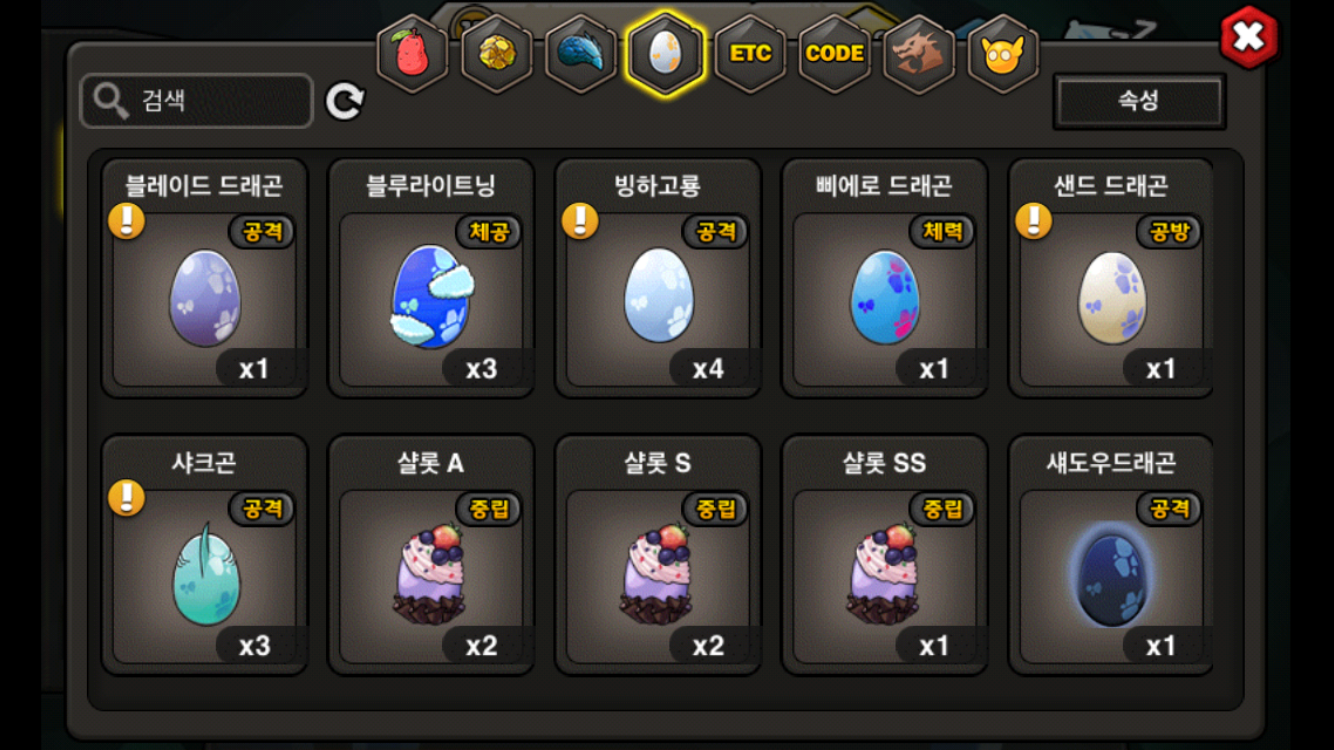Tap the exclamation badge on 샤크곤 egg

tap(127, 497)
